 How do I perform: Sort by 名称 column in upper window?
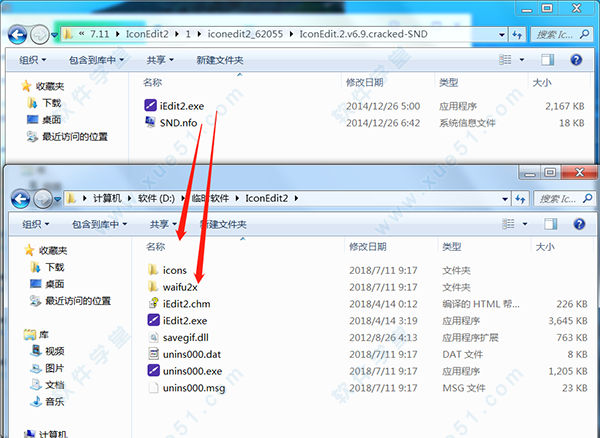point(153,82)
